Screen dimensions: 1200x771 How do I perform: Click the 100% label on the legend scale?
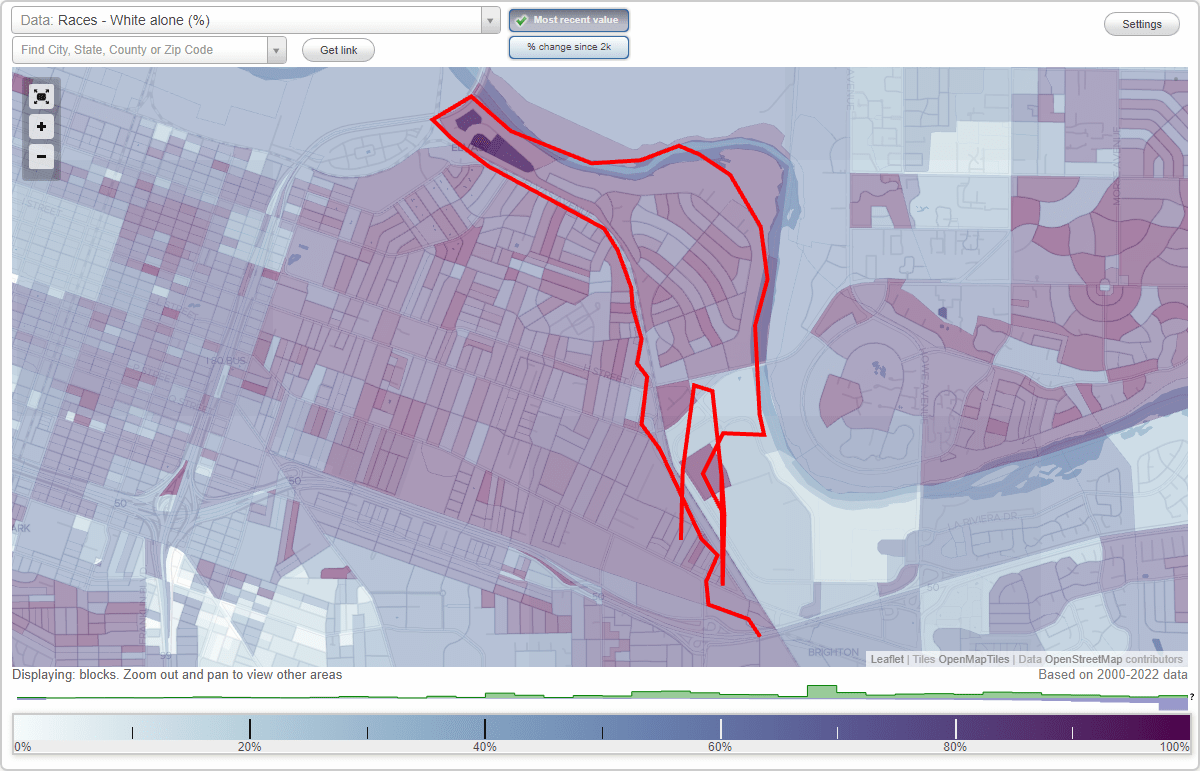tap(1174, 747)
